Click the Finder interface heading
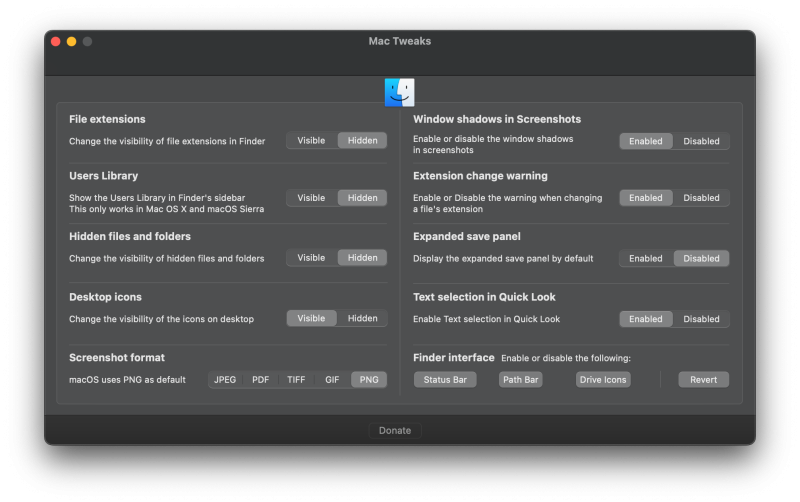This screenshot has height=502, width=800. point(454,358)
